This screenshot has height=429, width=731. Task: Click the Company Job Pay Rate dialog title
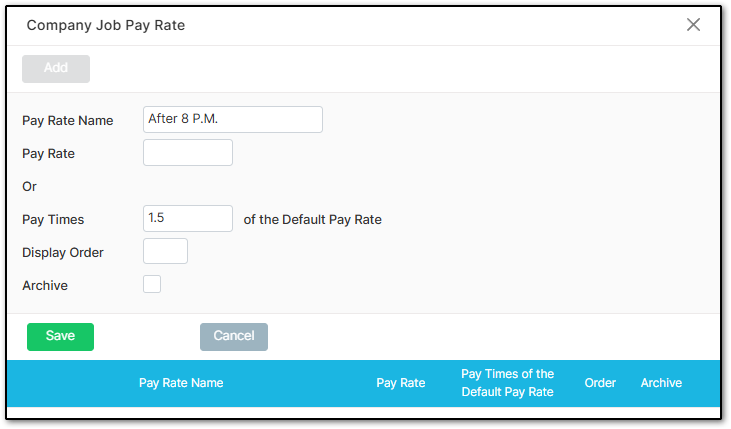click(x=106, y=25)
